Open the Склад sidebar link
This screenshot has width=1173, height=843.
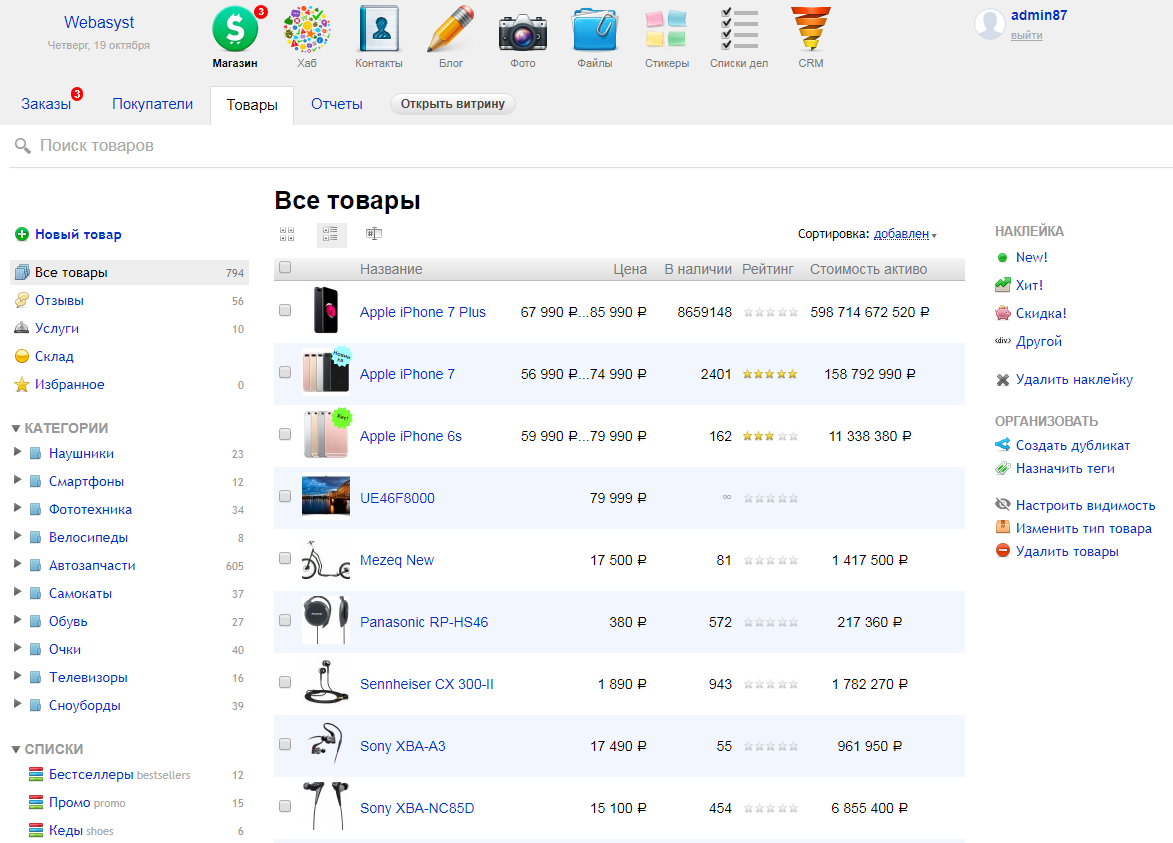click(54, 356)
